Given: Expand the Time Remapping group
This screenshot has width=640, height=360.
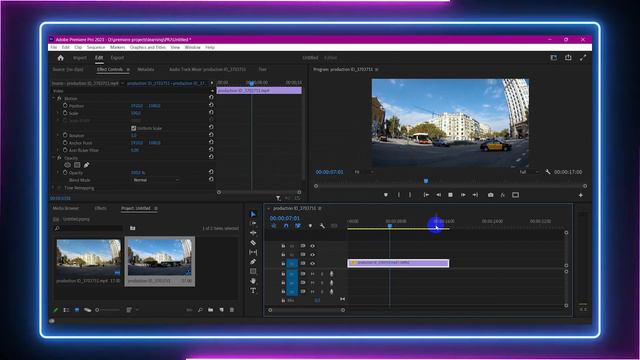Looking at the screenshot, I should tap(53, 188).
